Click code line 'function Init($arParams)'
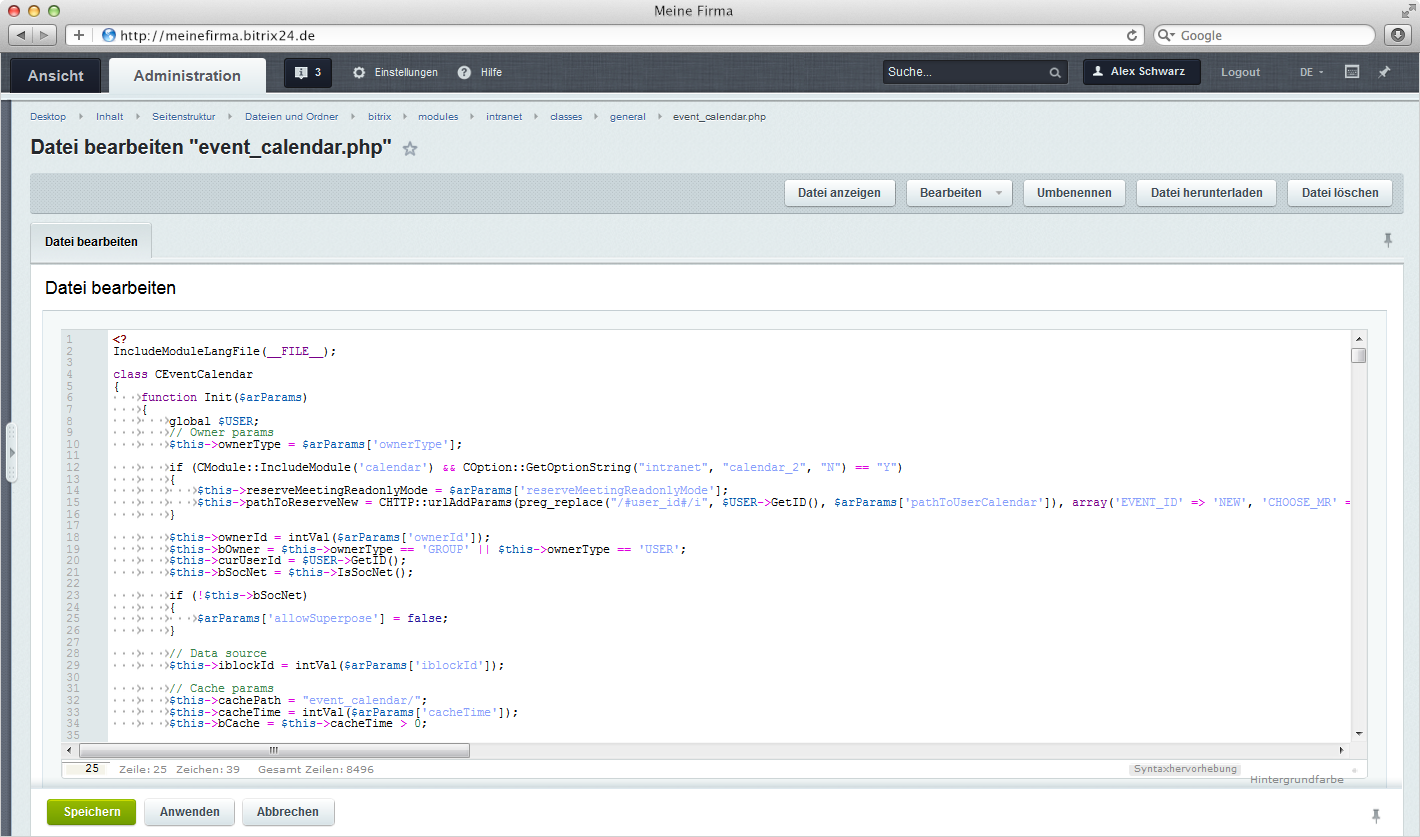Viewport: 1420px width, 837px height. (x=224, y=398)
